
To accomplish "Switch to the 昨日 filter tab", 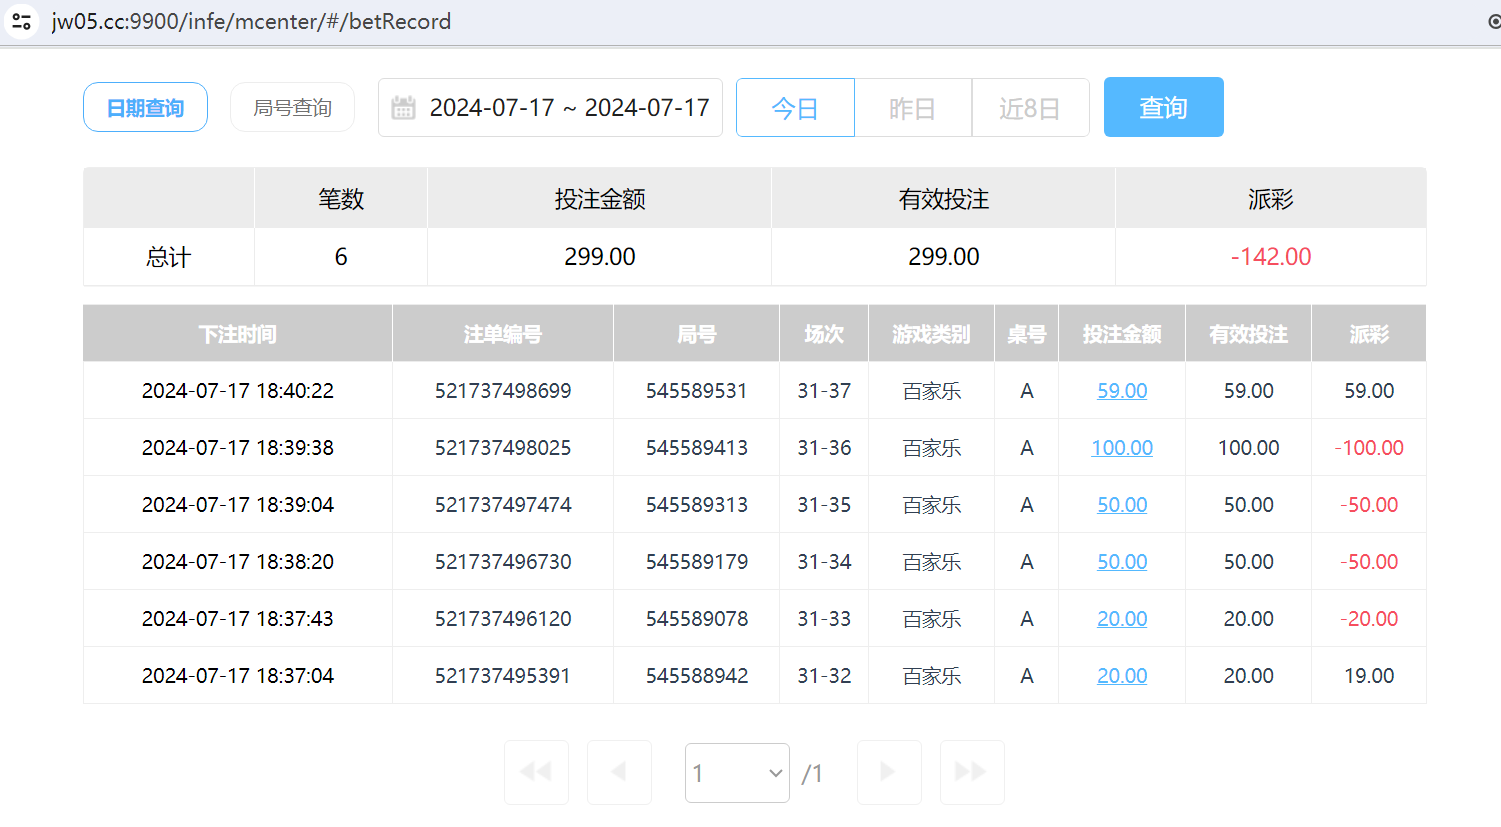I will click(x=912, y=107).
